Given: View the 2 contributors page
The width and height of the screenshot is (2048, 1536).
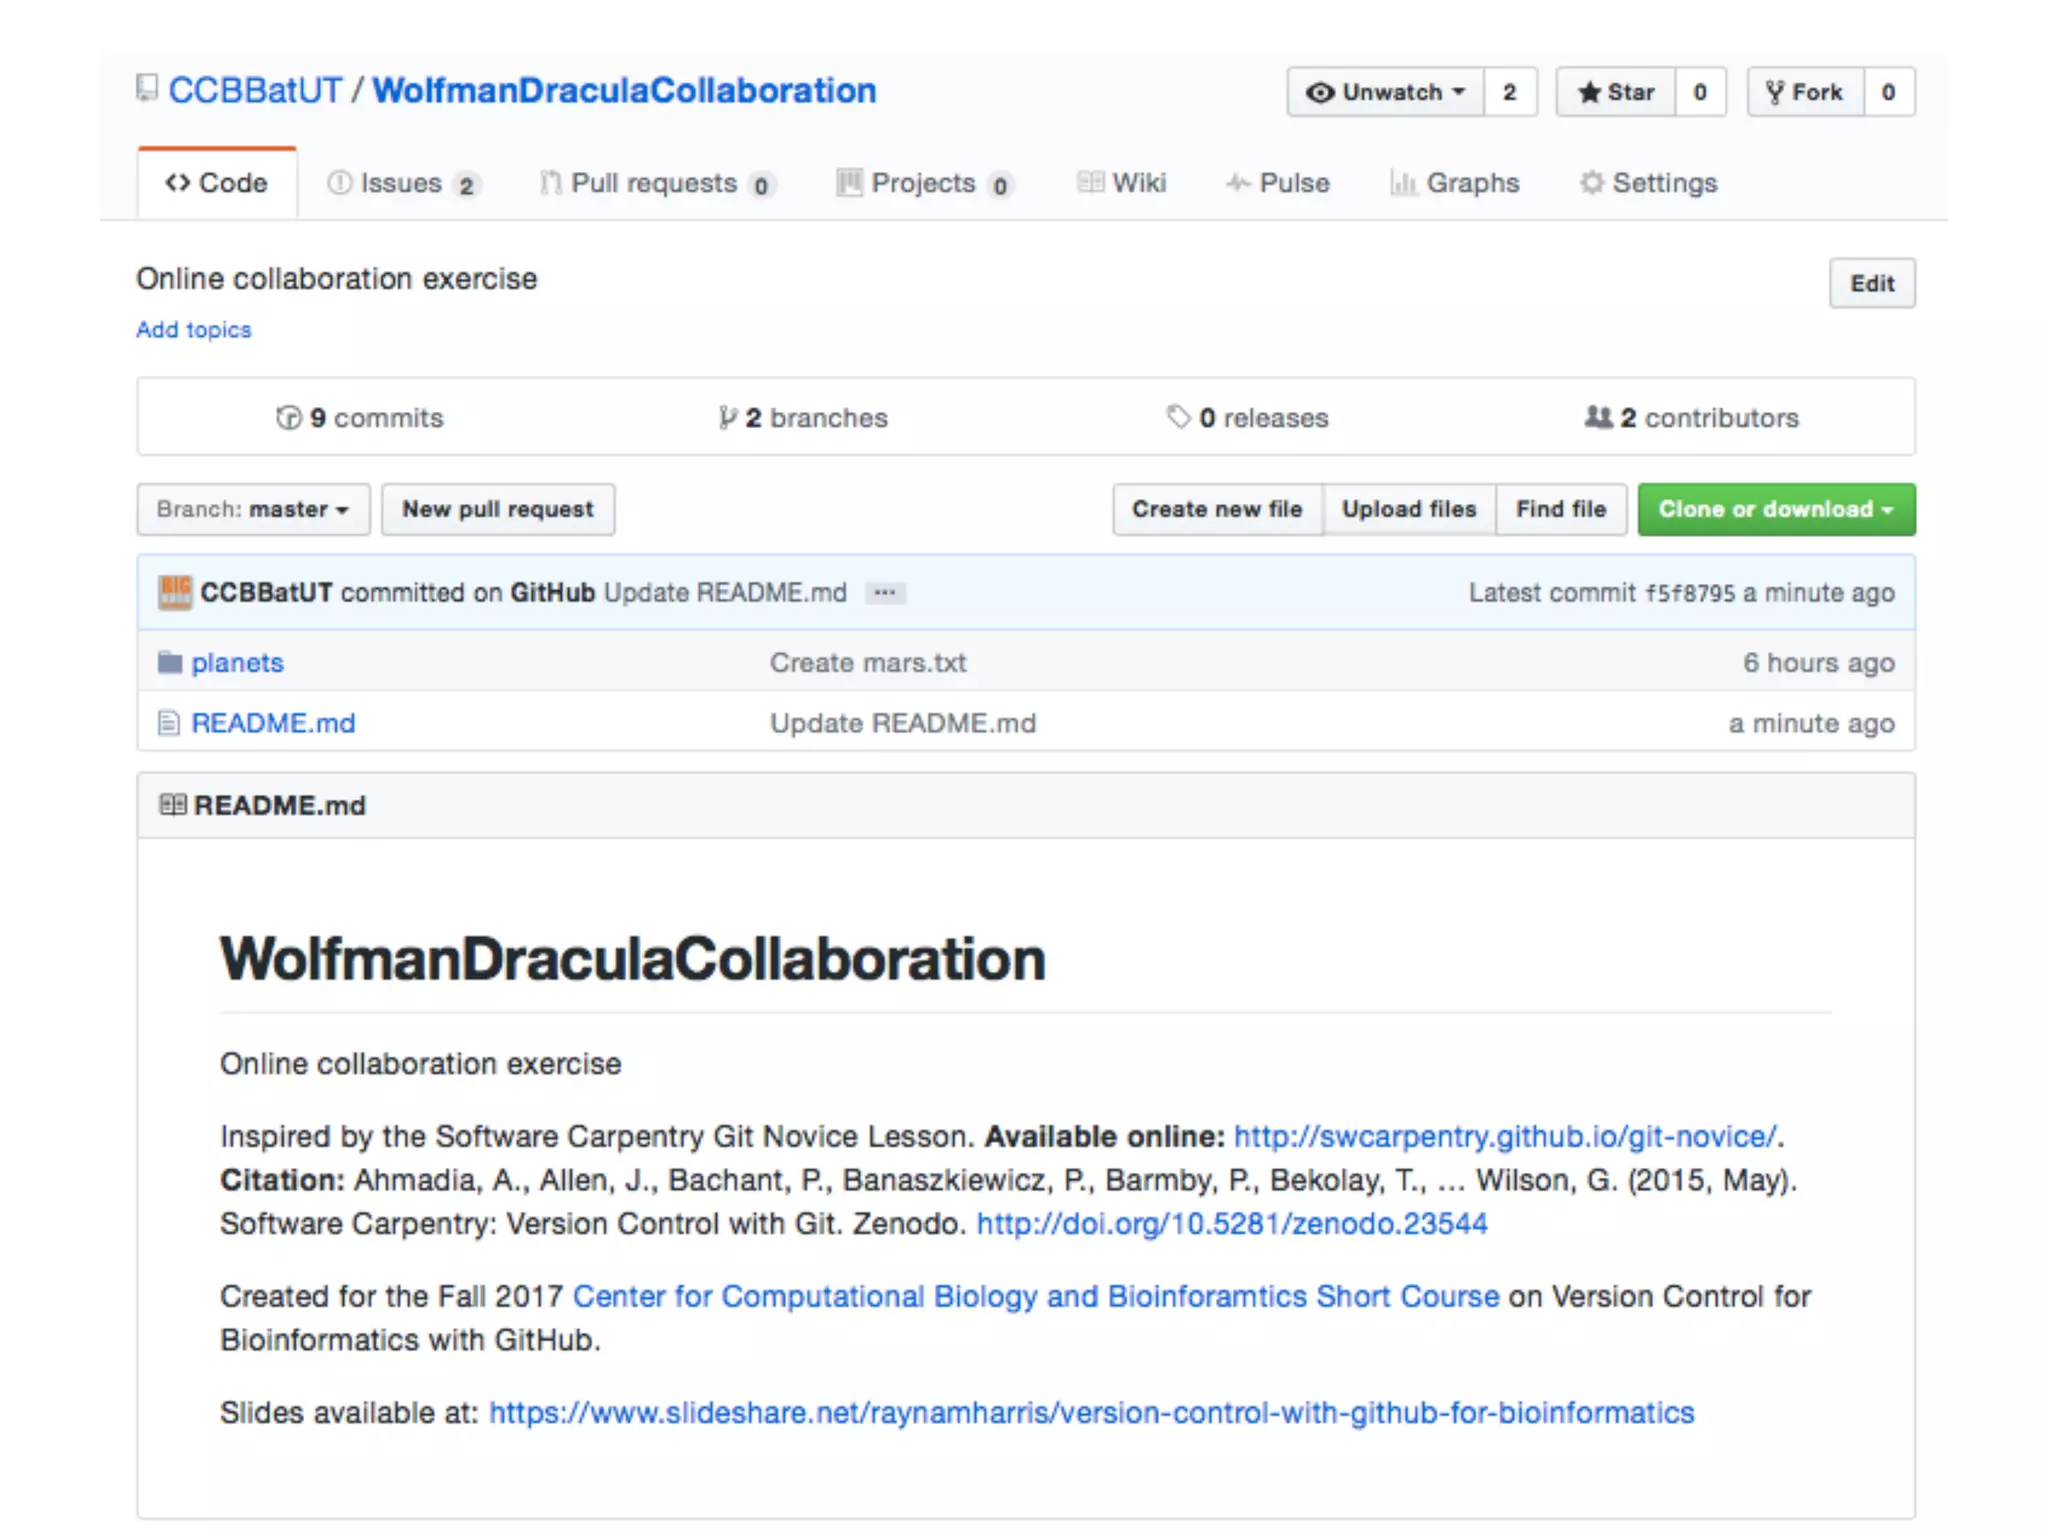Looking at the screenshot, I should (1692, 418).
